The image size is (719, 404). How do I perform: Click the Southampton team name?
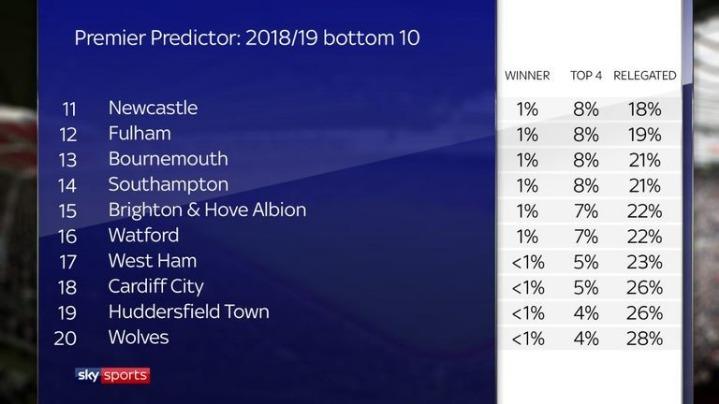click(x=168, y=185)
